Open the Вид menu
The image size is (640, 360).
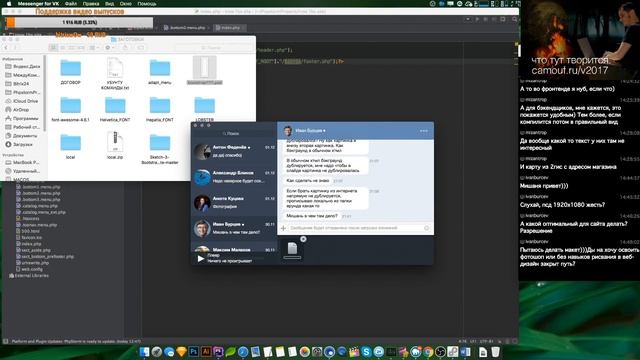109,4
